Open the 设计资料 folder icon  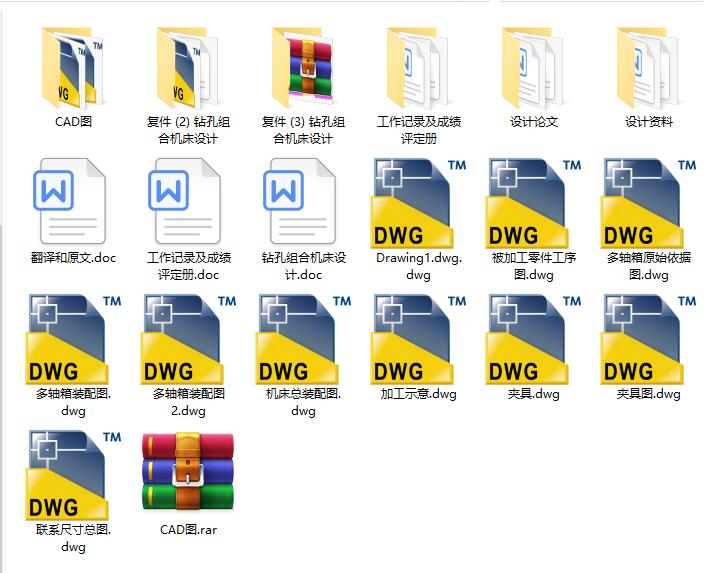[648, 67]
